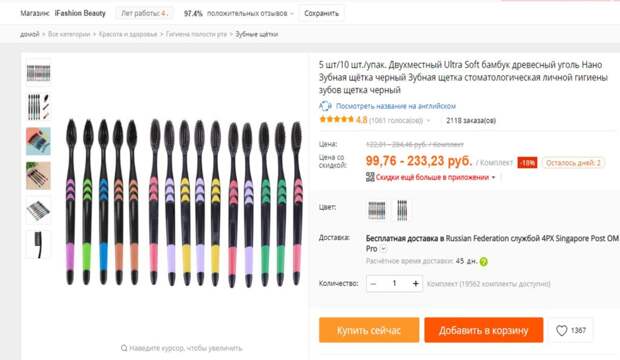620x360 pixels.
Task: Click the translate icon beside English title link
Action: (325, 106)
